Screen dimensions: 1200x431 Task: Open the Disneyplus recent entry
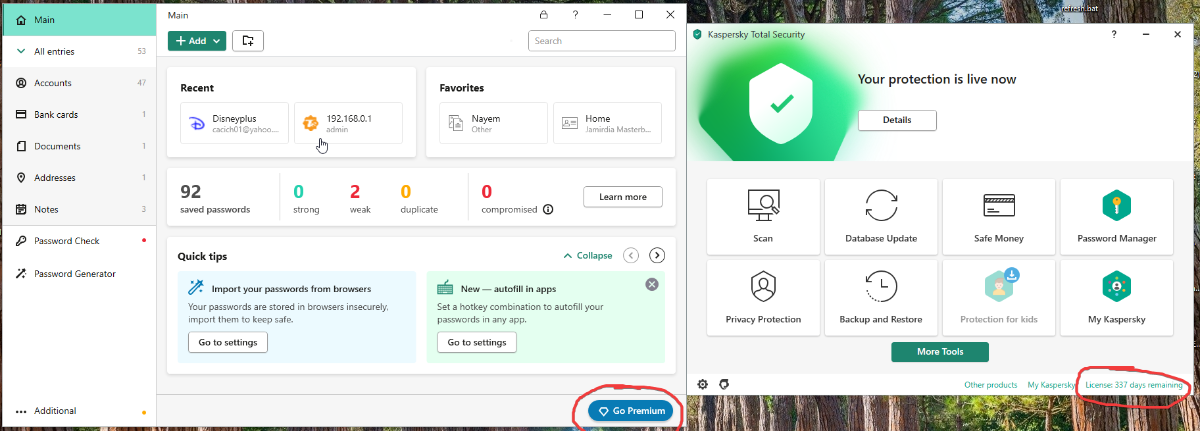(234, 123)
